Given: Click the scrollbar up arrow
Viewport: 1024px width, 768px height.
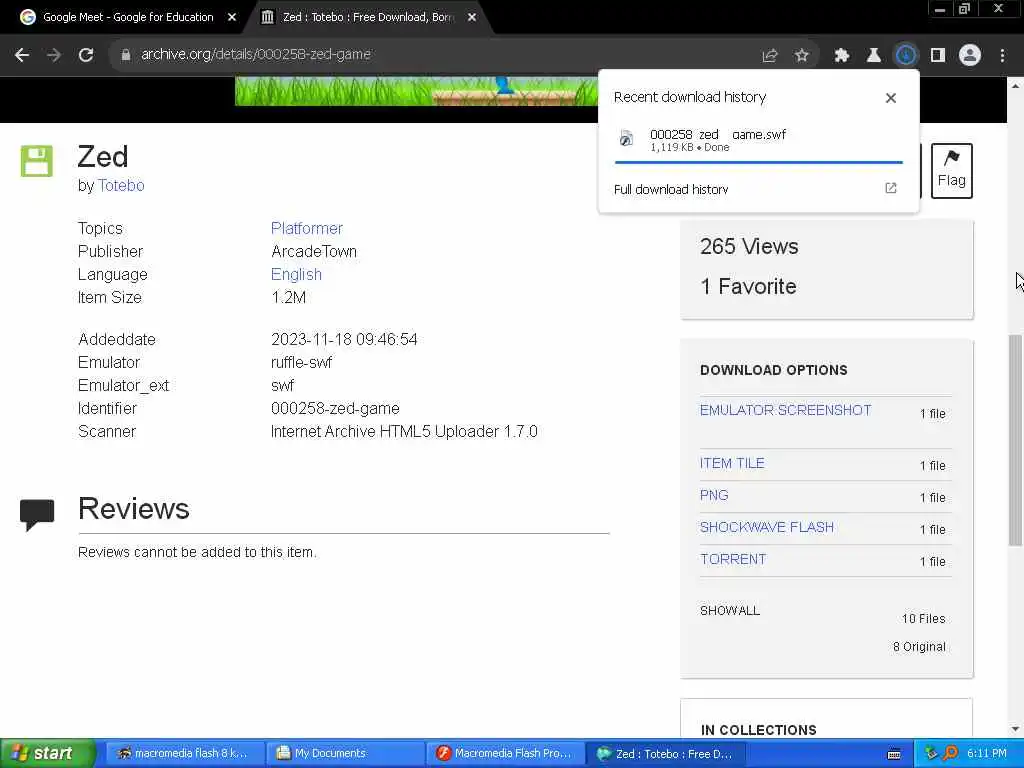Looking at the screenshot, I should point(1015,86).
